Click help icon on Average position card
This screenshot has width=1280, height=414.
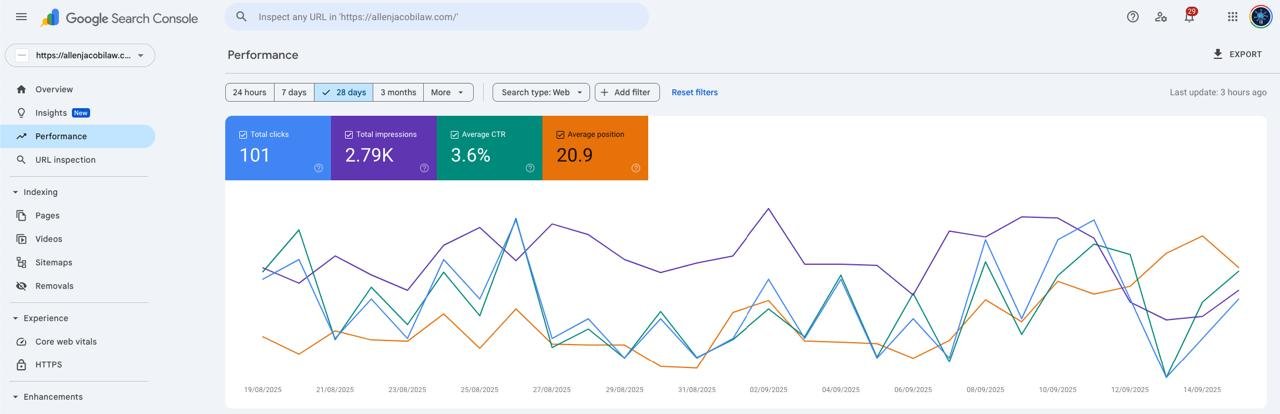[636, 168]
